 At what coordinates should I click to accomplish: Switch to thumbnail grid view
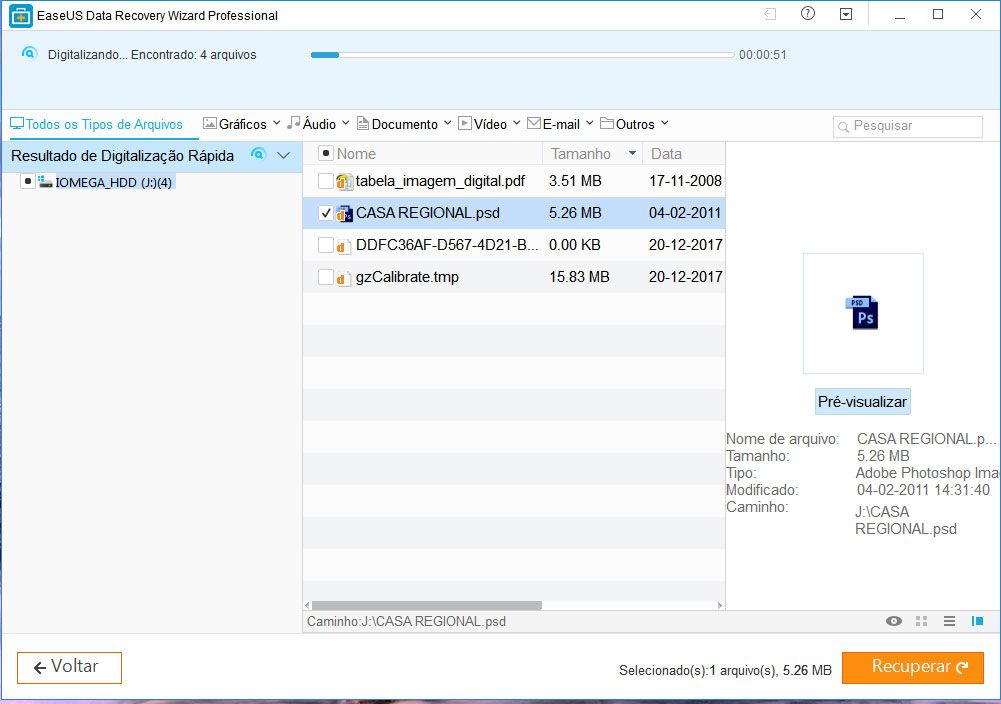point(922,621)
